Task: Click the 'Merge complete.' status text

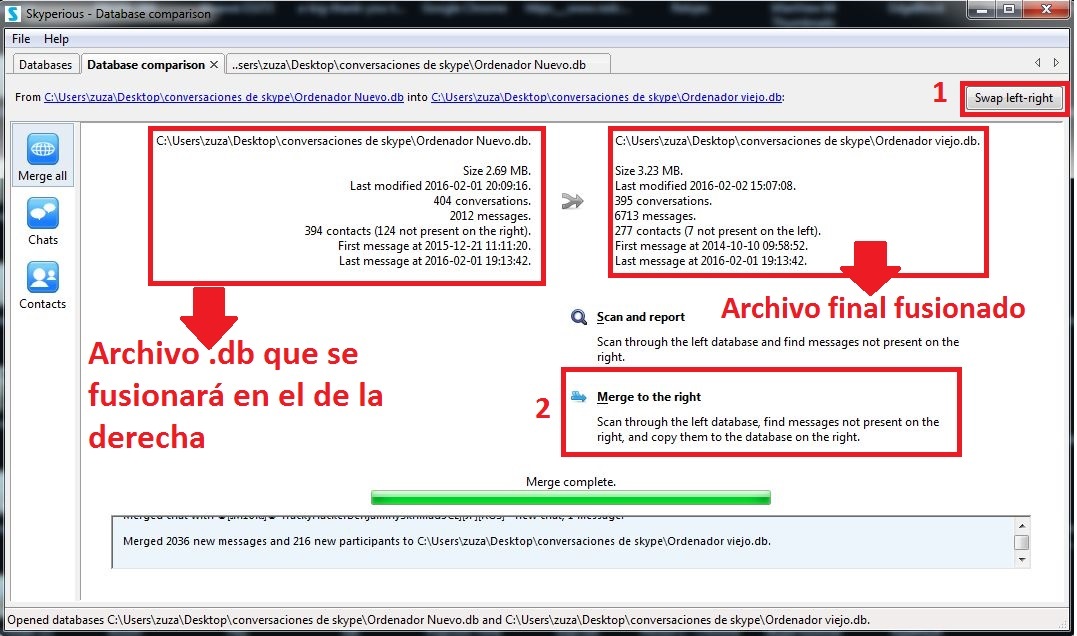Action: pyautogui.click(x=571, y=482)
